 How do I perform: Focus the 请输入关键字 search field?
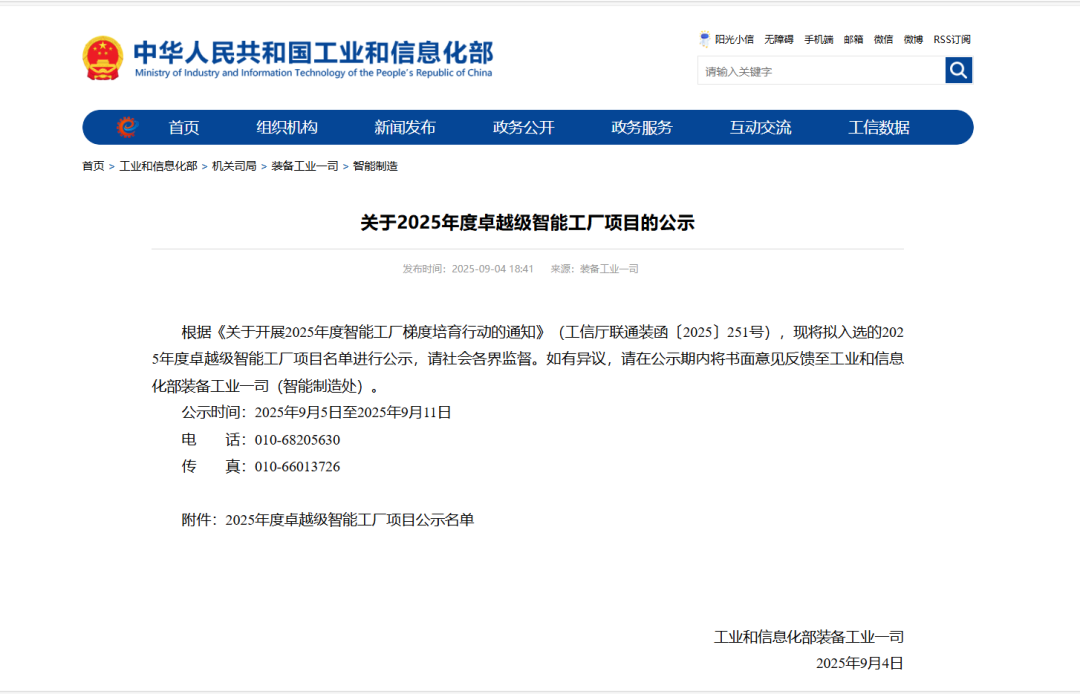pyautogui.click(x=821, y=71)
